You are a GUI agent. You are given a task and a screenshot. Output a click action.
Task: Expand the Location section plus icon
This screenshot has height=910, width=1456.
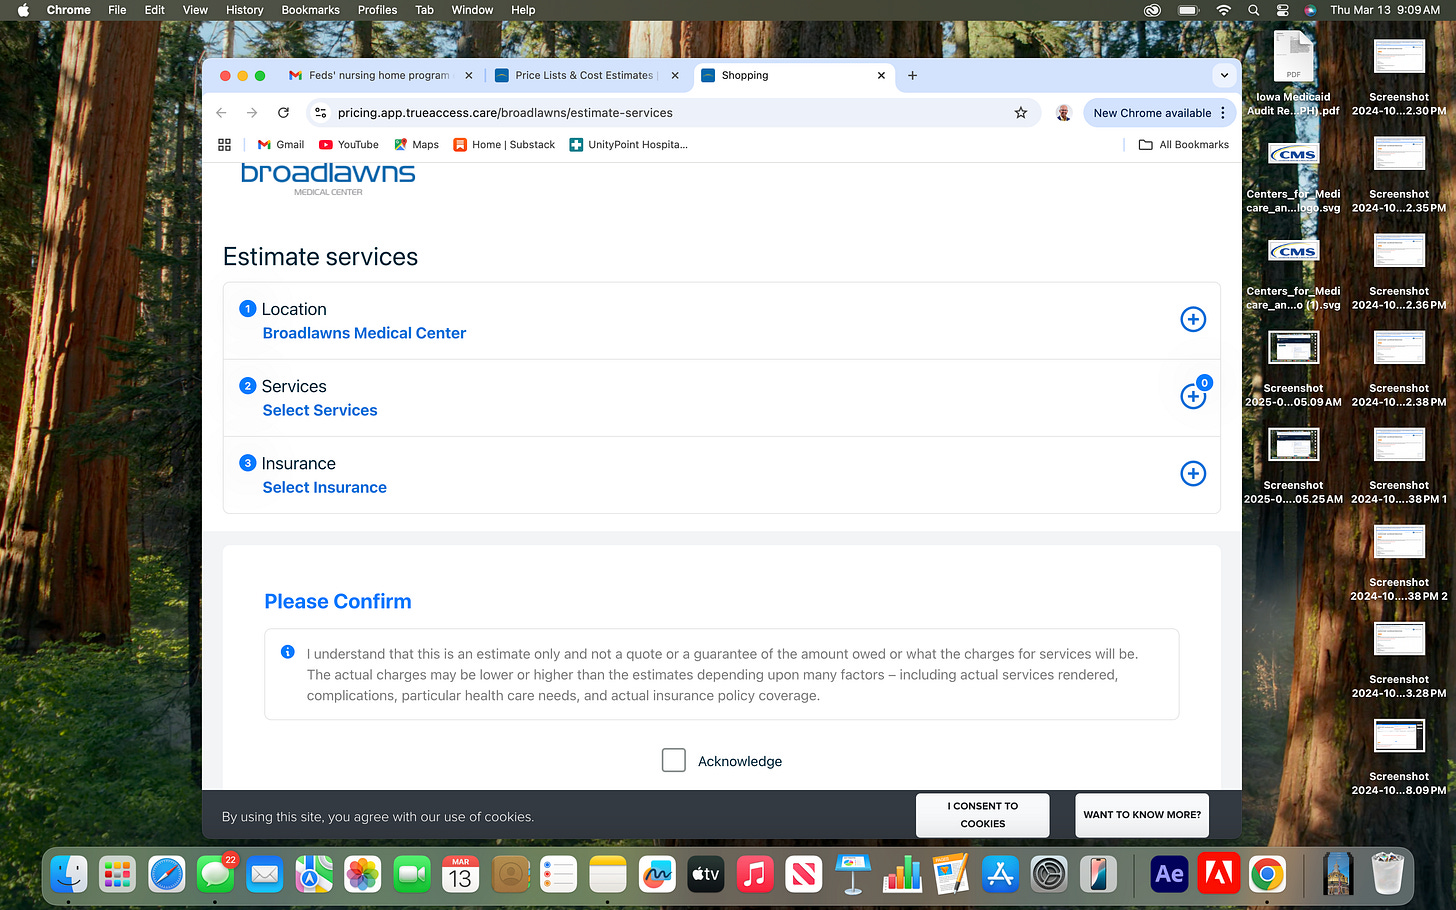[1193, 319]
